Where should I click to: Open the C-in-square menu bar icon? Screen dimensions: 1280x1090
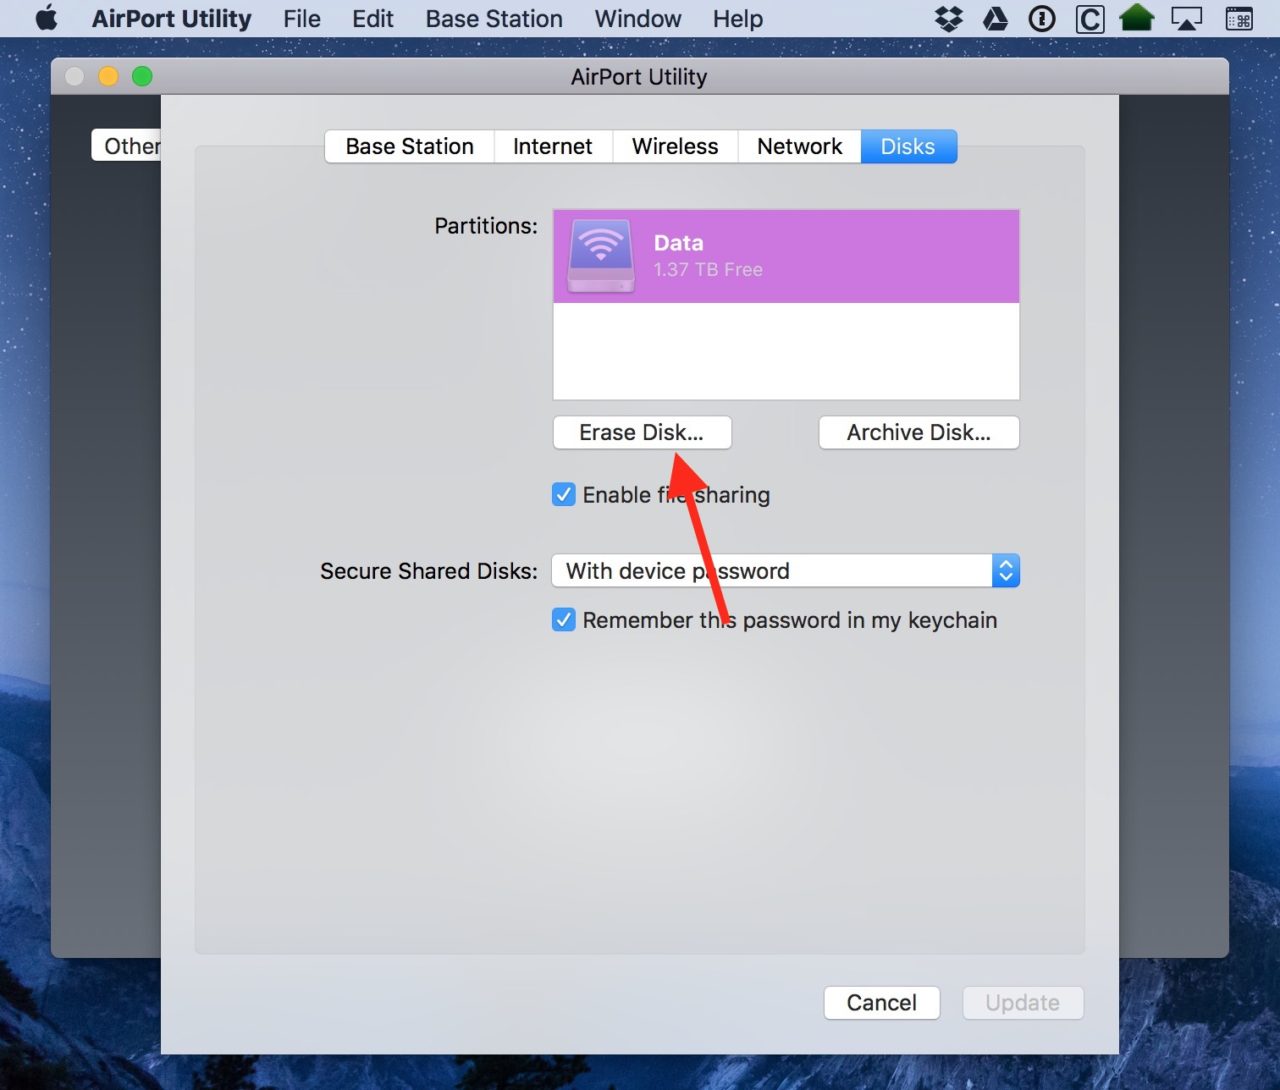(x=1090, y=19)
